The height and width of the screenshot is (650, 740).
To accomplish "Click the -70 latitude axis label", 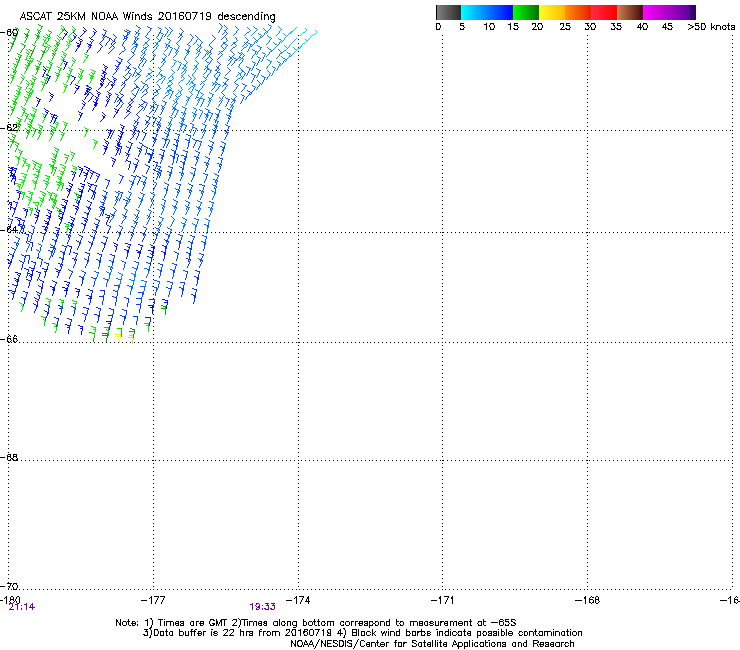I will pos(9,586).
